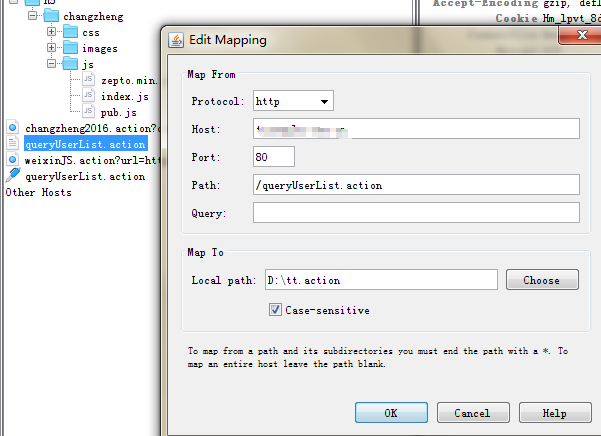
Task: Collapse the js folder node
Action: tap(52, 64)
